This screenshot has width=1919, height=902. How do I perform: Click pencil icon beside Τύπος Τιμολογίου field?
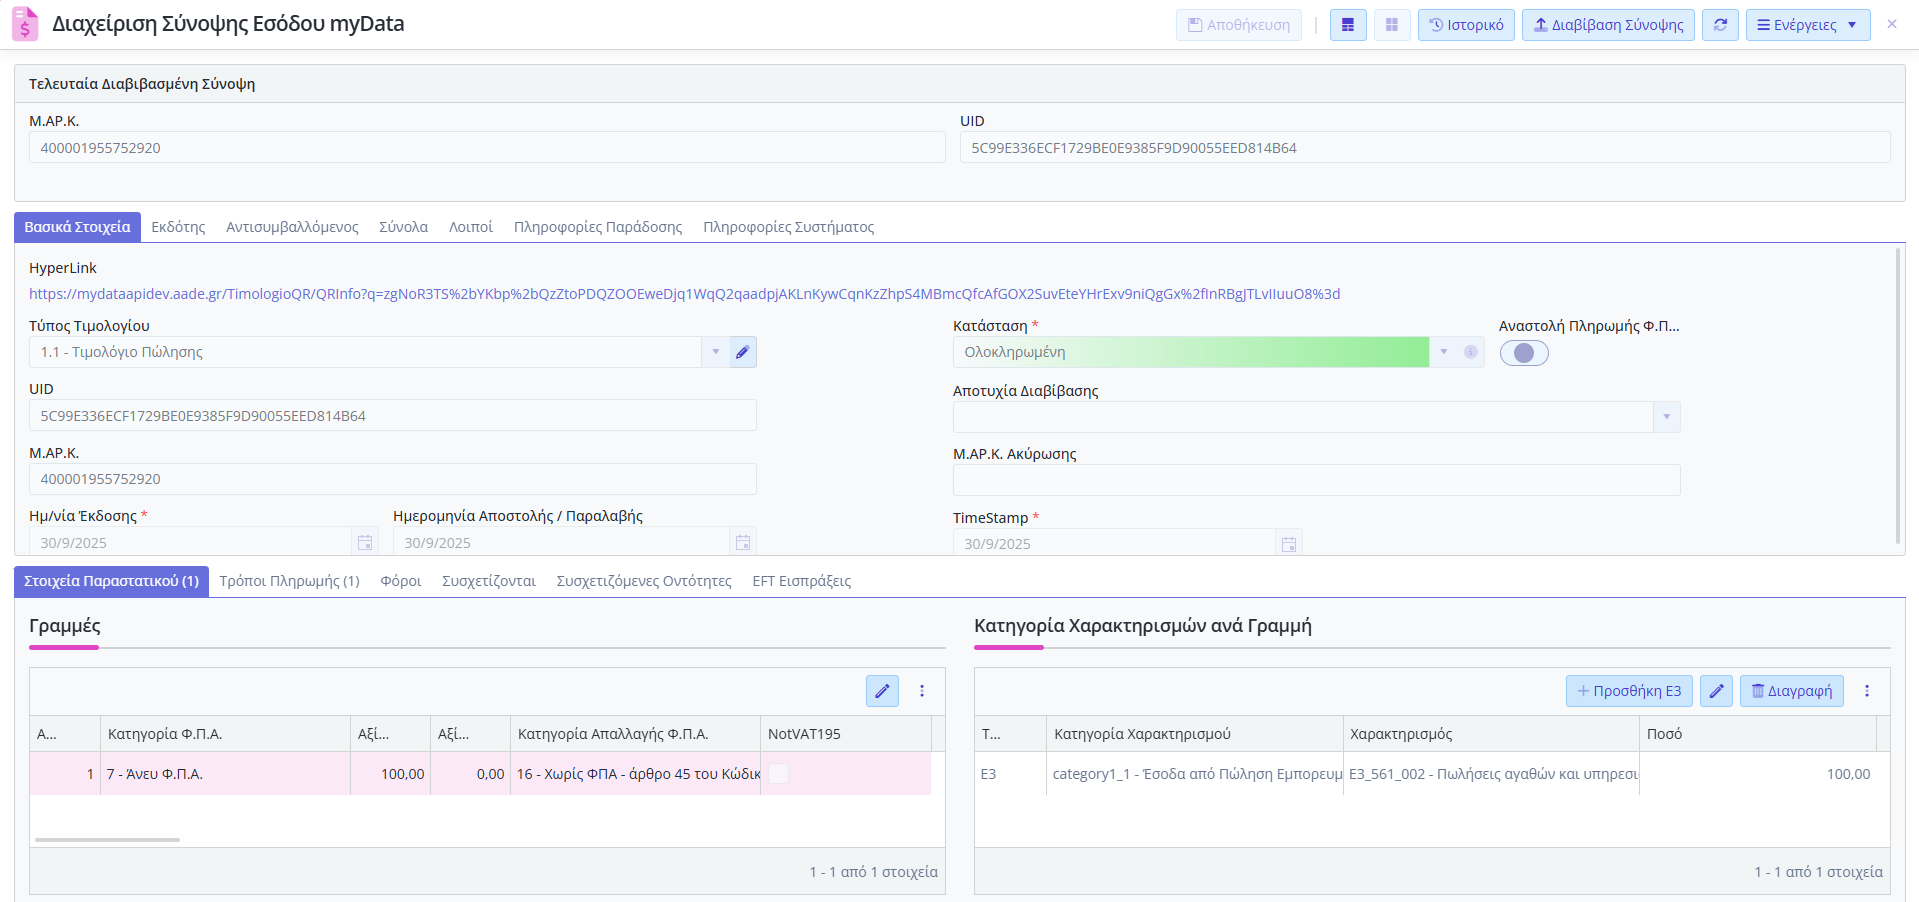click(x=742, y=352)
